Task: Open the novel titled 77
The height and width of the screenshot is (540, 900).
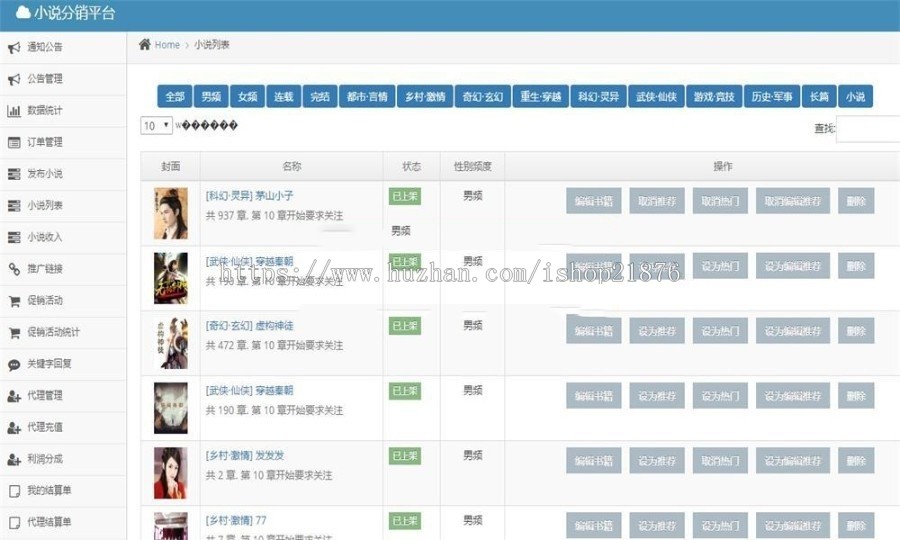Action: coord(261,520)
